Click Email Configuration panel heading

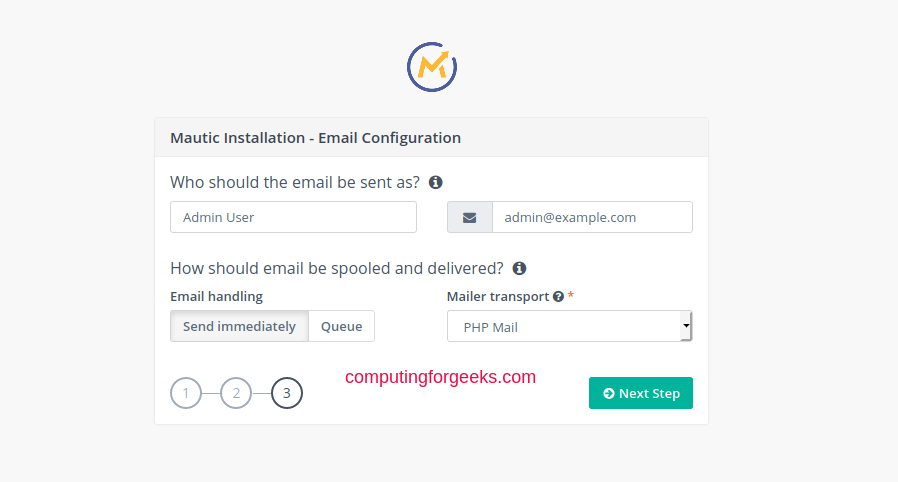click(316, 138)
